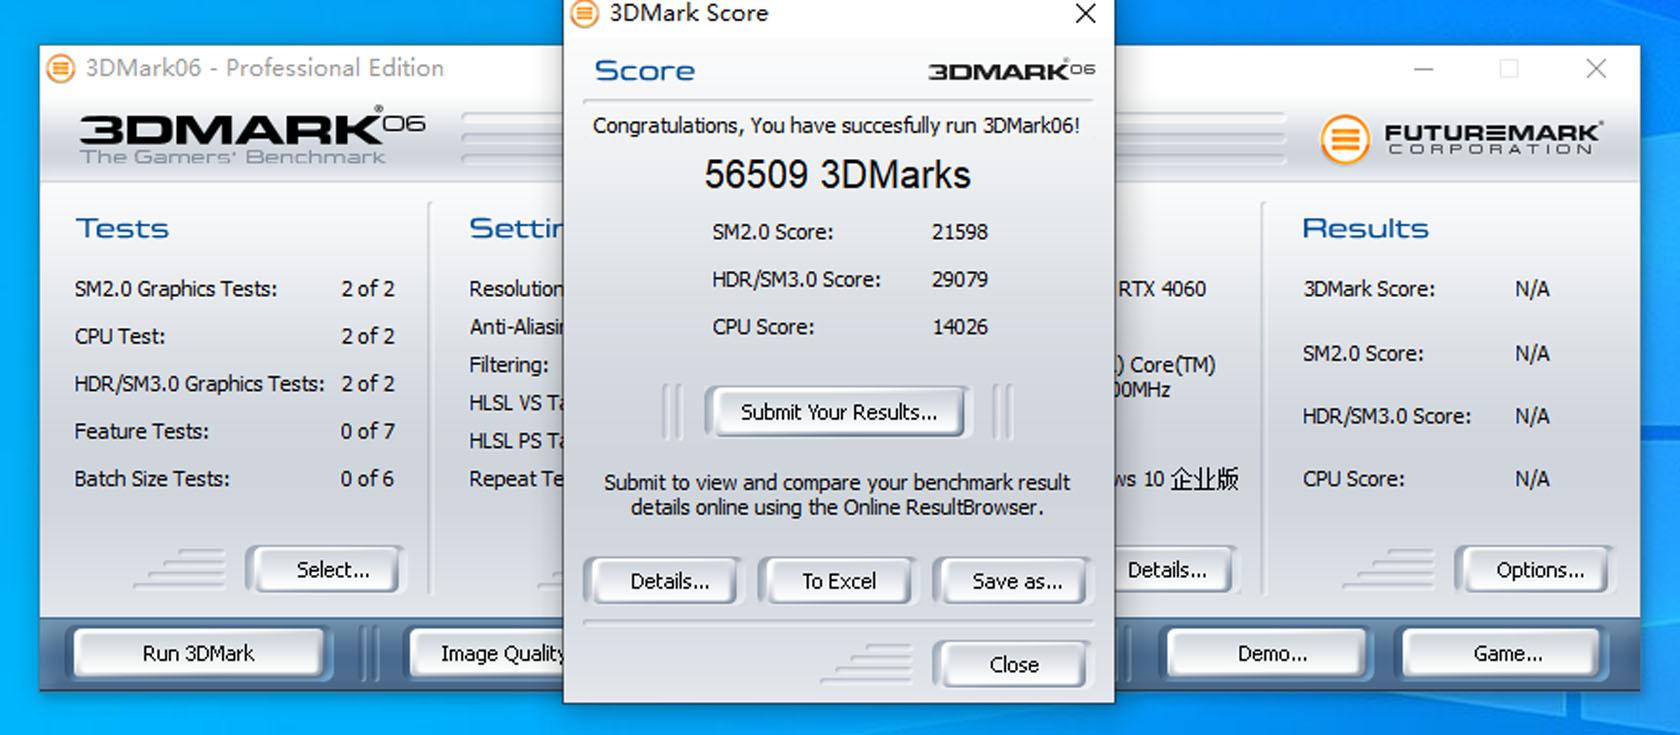Screen dimensions: 1680x735
Task: Click SM2.0 Graphics Tests label
Action: pos(175,289)
